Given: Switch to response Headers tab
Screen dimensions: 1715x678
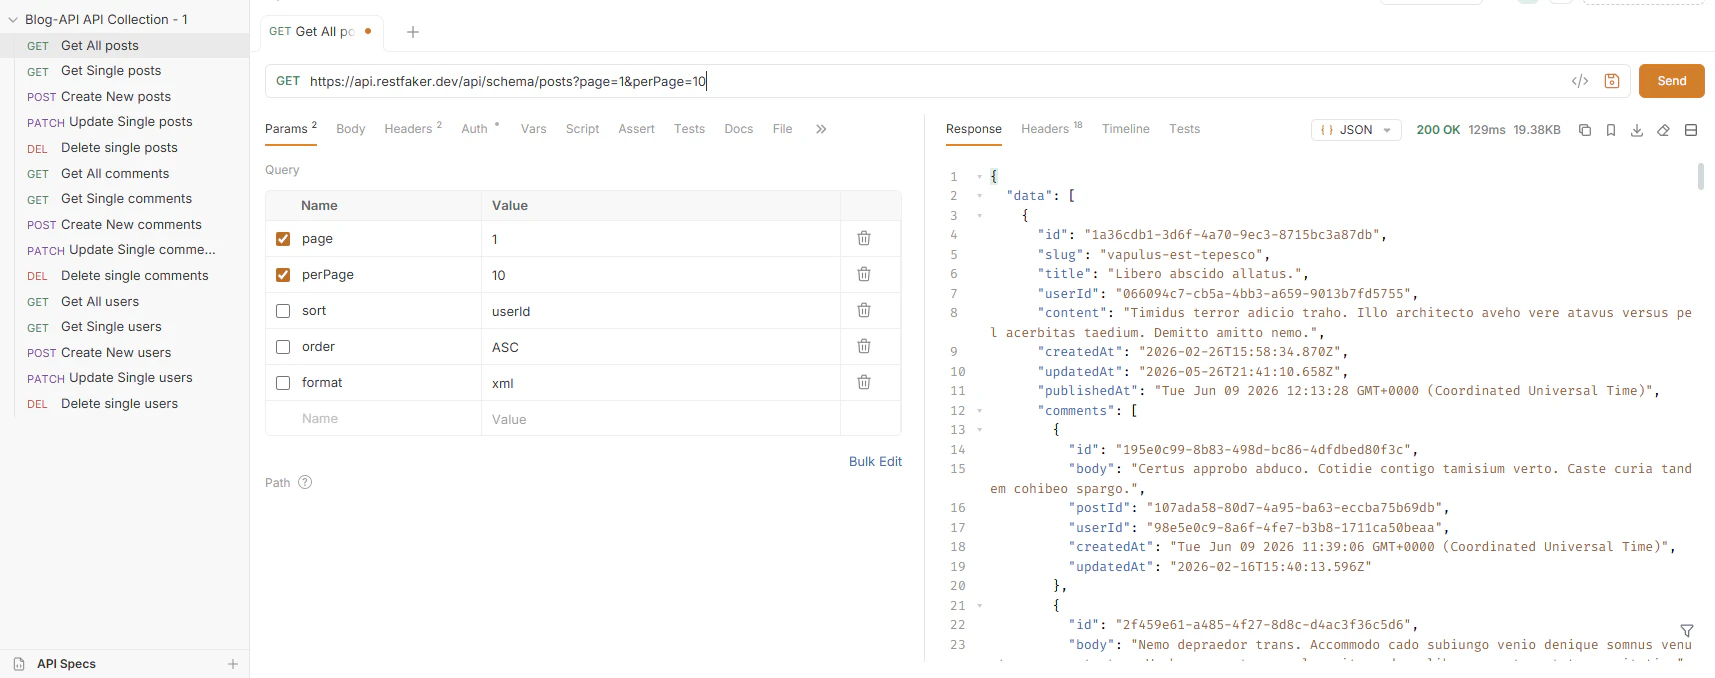Looking at the screenshot, I should (x=1051, y=129).
